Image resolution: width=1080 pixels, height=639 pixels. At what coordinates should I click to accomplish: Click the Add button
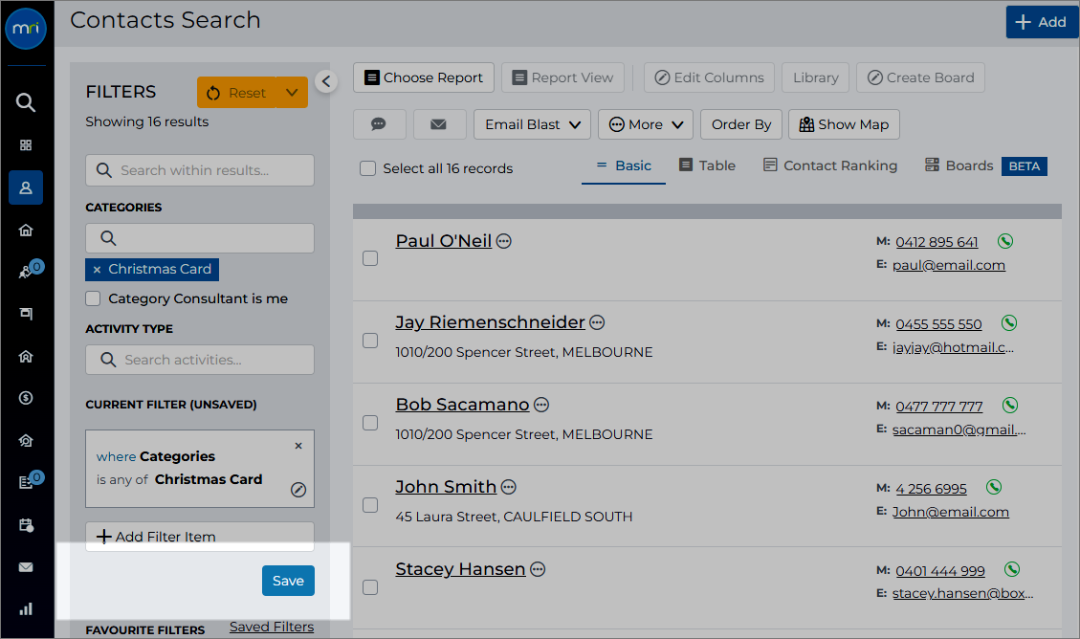click(x=1041, y=22)
